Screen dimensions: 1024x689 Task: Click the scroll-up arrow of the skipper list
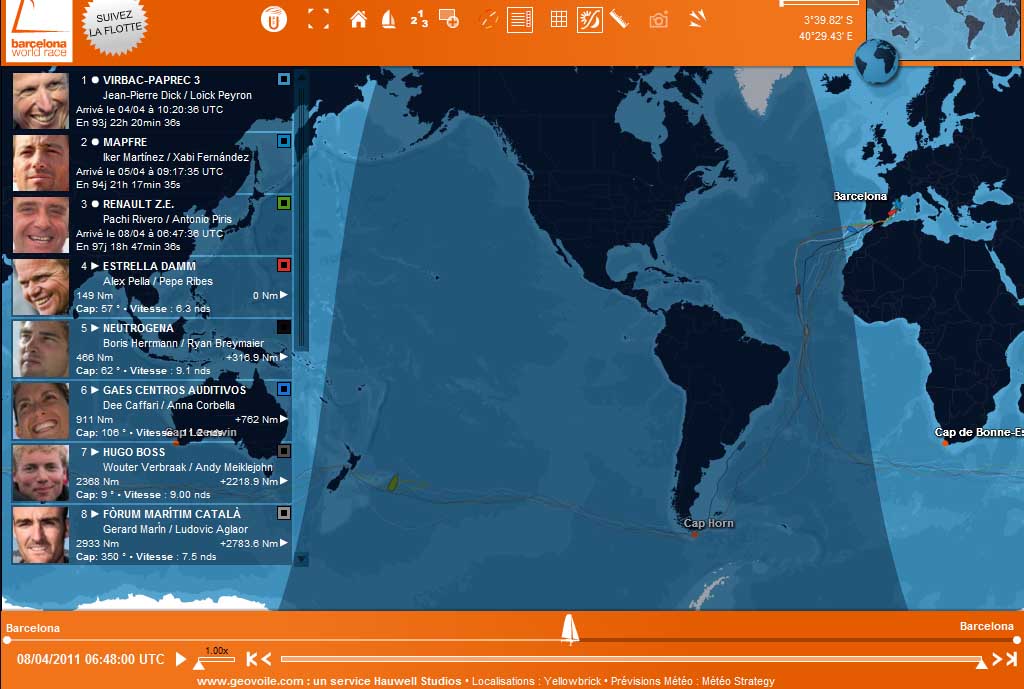302,77
